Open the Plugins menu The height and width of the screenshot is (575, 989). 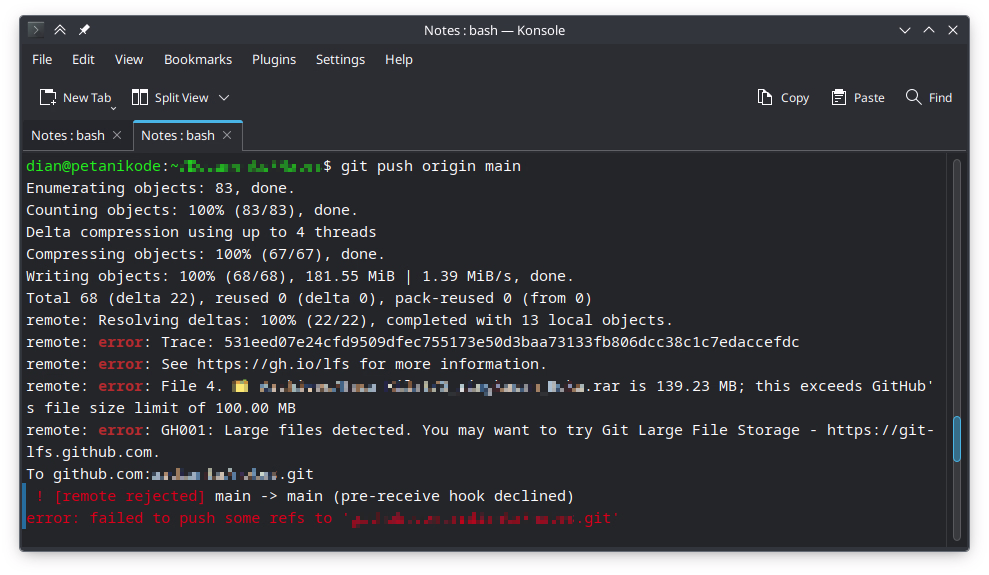(x=274, y=59)
